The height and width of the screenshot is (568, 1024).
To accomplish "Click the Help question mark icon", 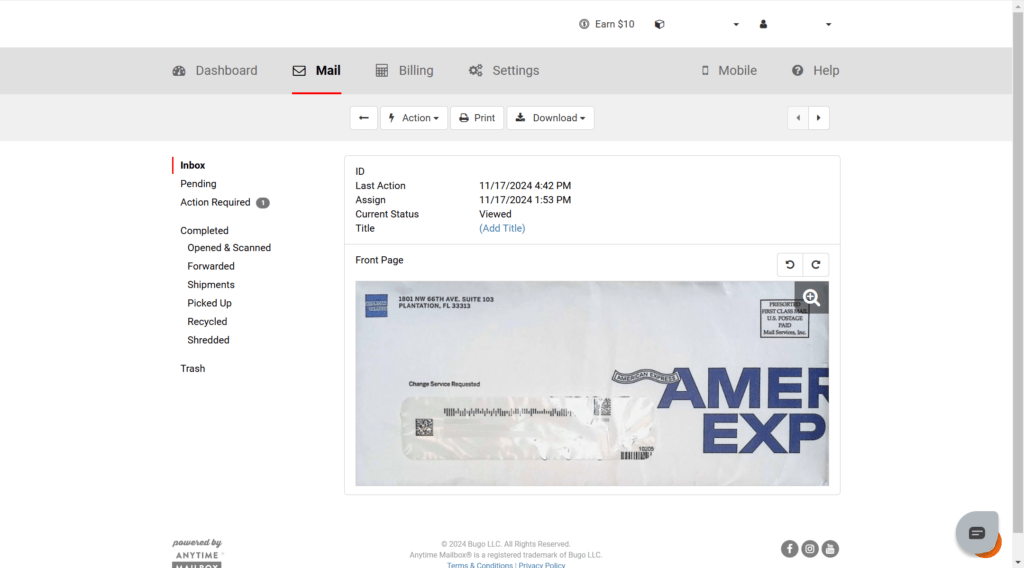I will pos(797,71).
